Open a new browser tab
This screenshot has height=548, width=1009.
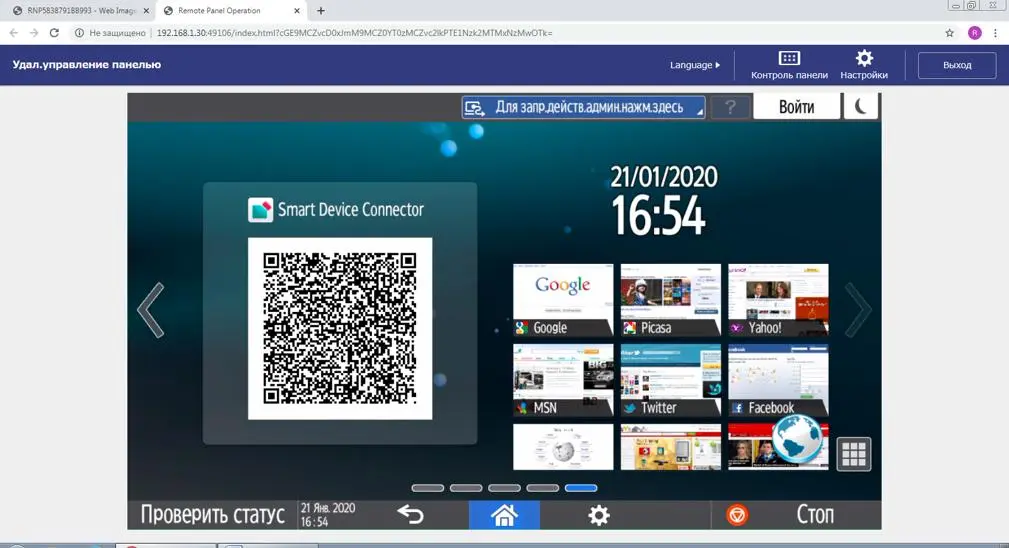tap(320, 10)
